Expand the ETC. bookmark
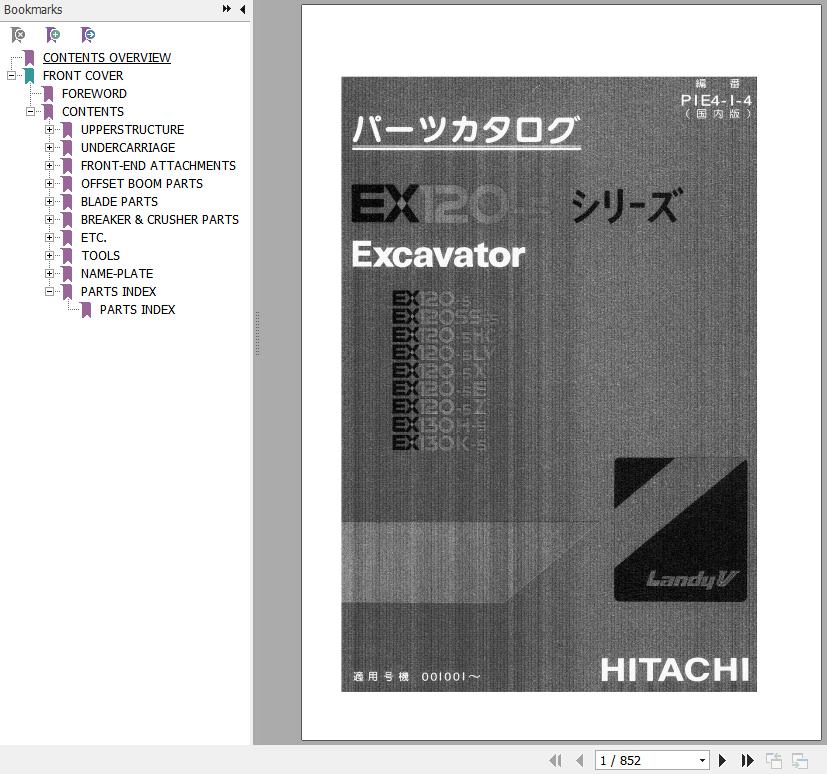 pyautogui.click(x=49, y=237)
